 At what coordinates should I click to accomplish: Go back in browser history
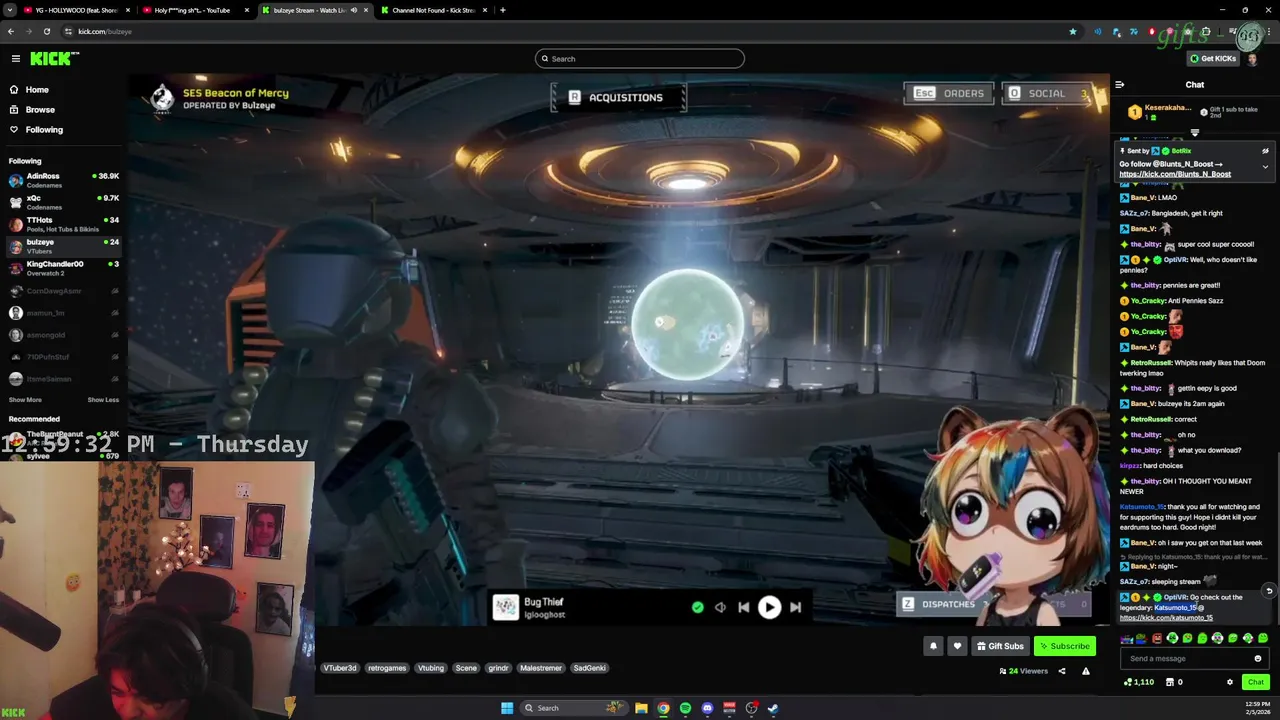(11, 31)
